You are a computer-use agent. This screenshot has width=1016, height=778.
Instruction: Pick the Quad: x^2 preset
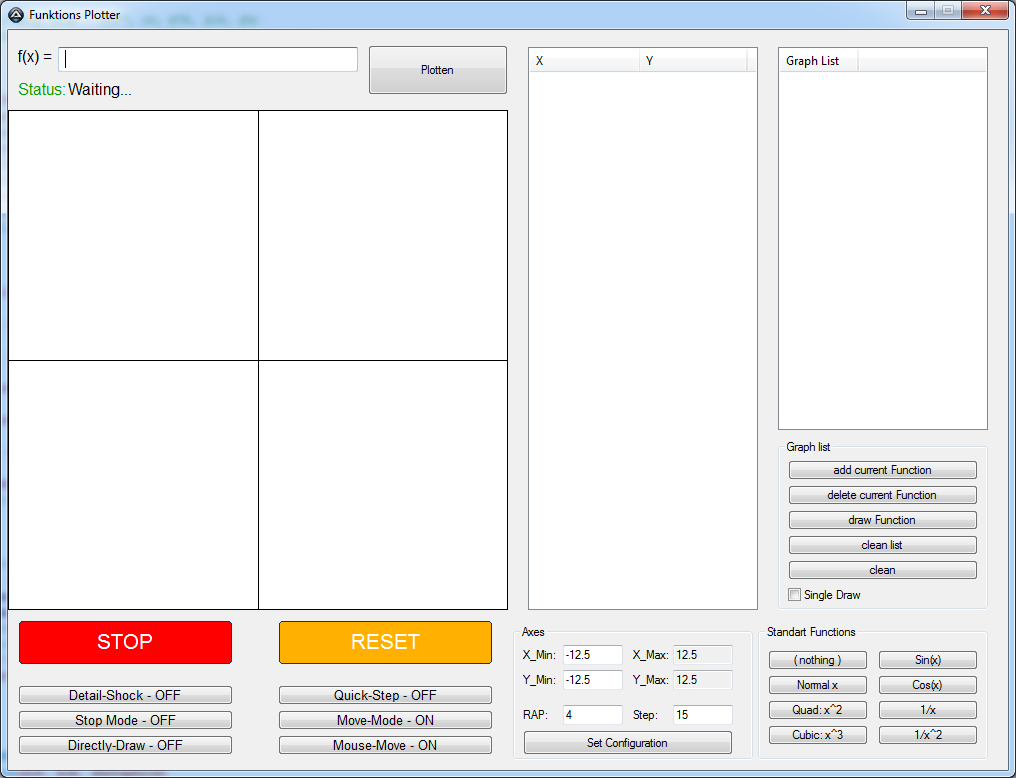click(817, 710)
